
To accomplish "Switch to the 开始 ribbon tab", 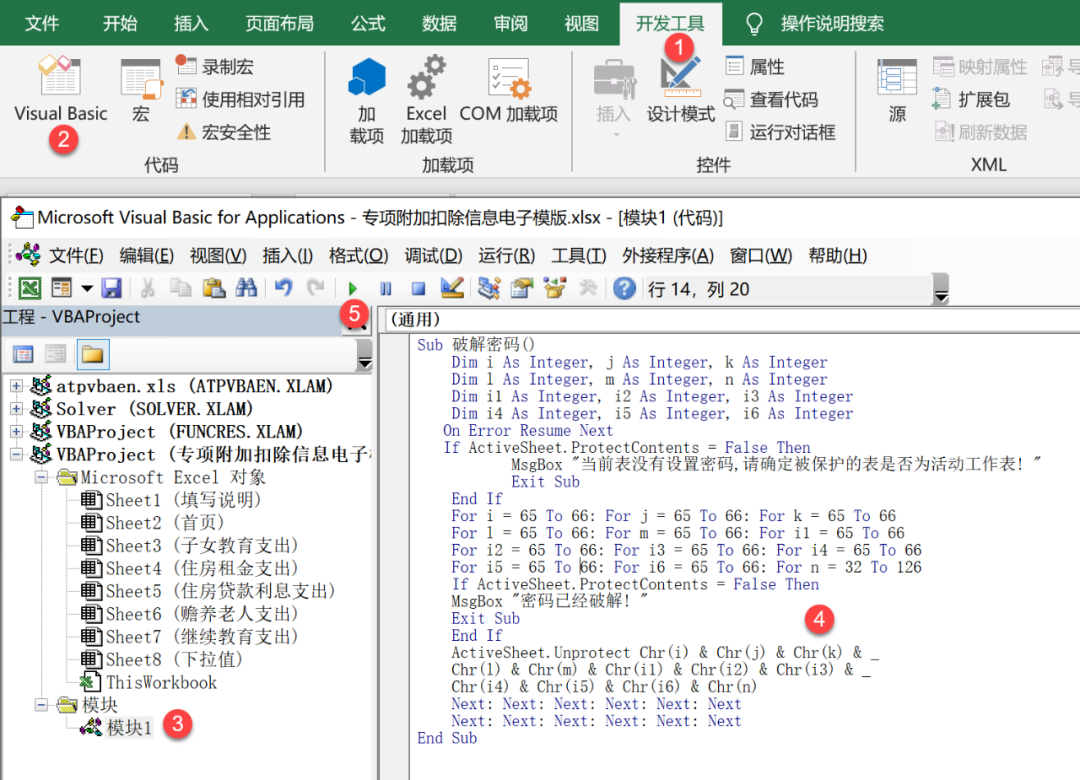I will (120, 23).
